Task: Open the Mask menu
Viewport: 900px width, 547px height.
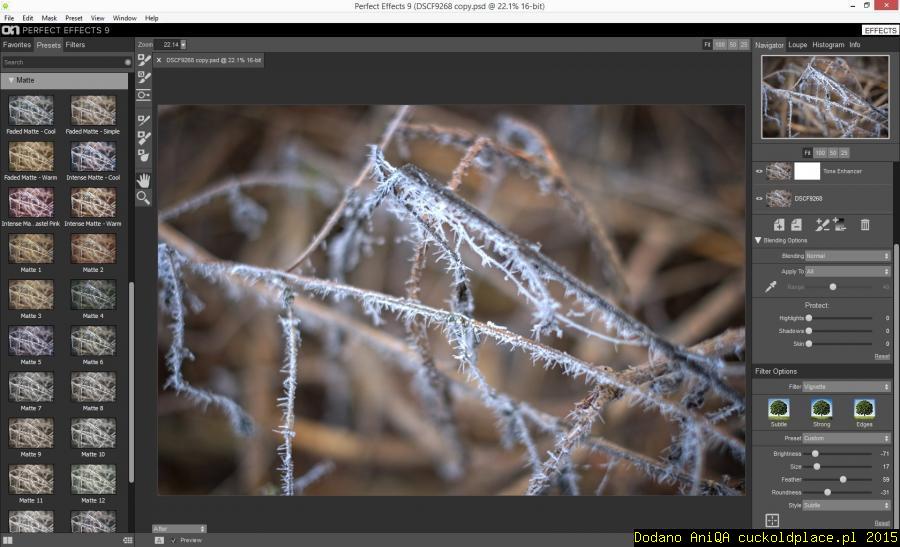Action: (x=48, y=18)
